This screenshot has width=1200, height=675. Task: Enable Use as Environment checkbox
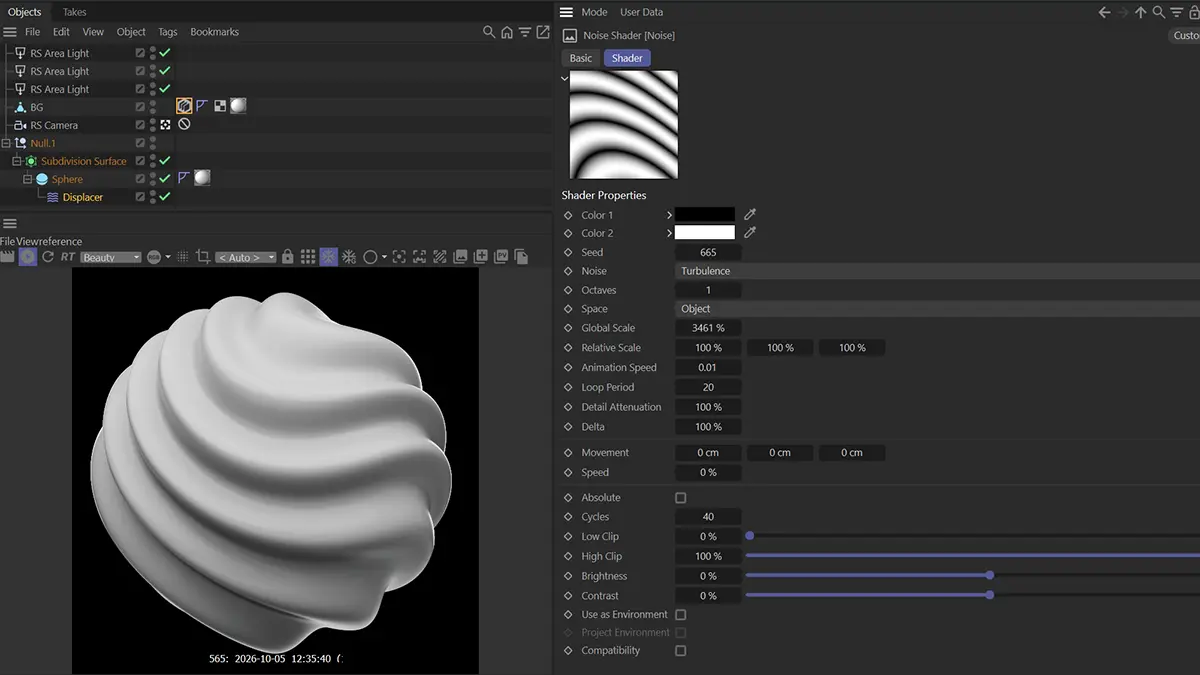(681, 614)
